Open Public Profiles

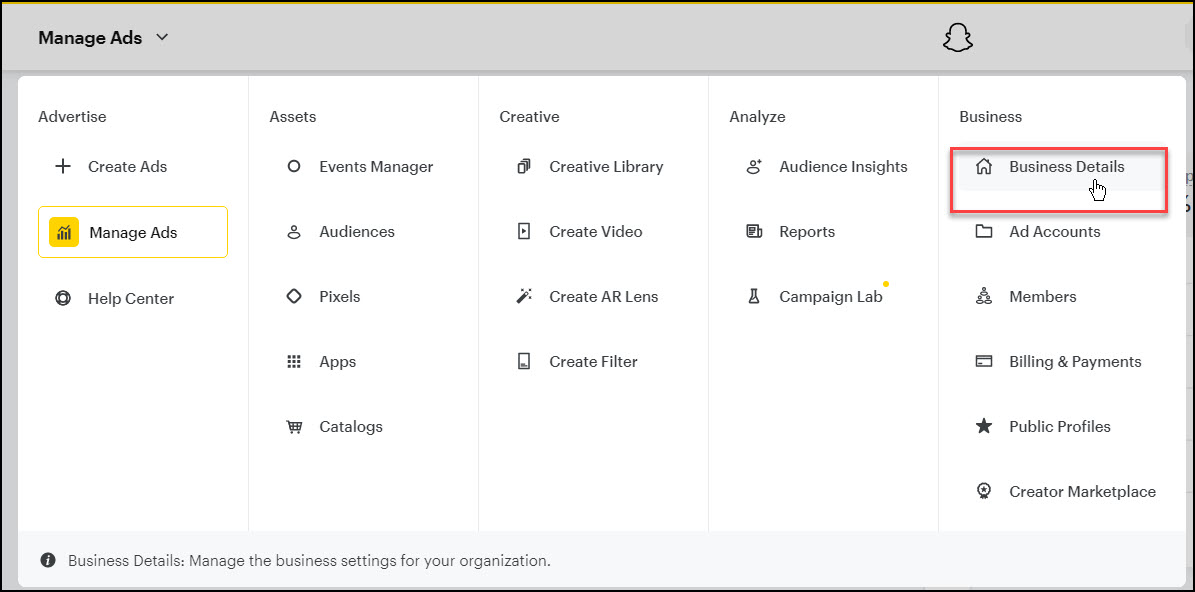1060,427
